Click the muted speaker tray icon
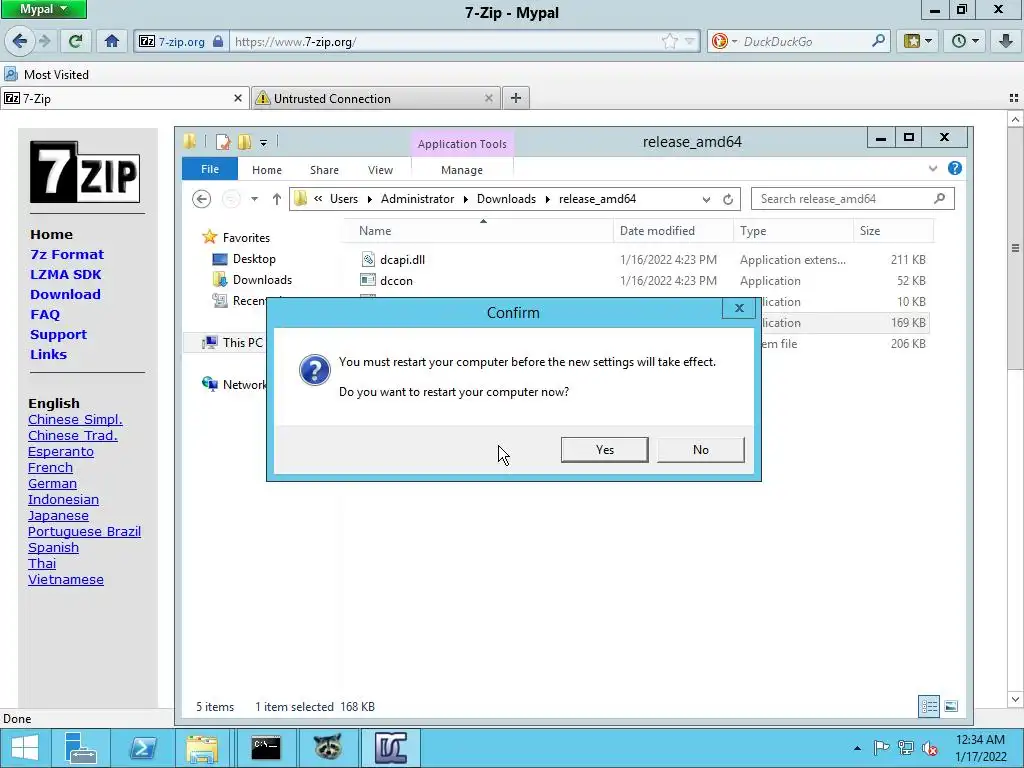The width and height of the screenshot is (1024, 768). (x=929, y=748)
